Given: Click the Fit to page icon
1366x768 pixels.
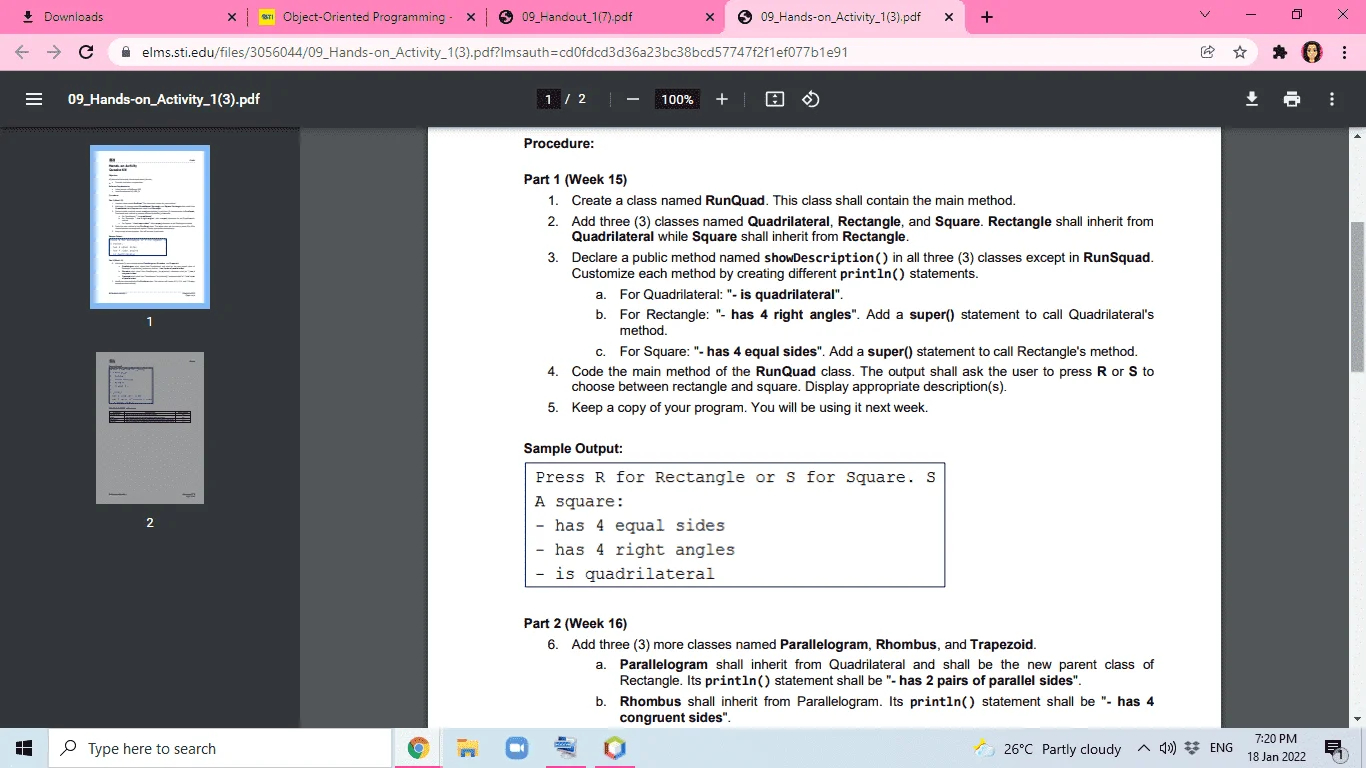Looking at the screenshot, I should (774, 99).
